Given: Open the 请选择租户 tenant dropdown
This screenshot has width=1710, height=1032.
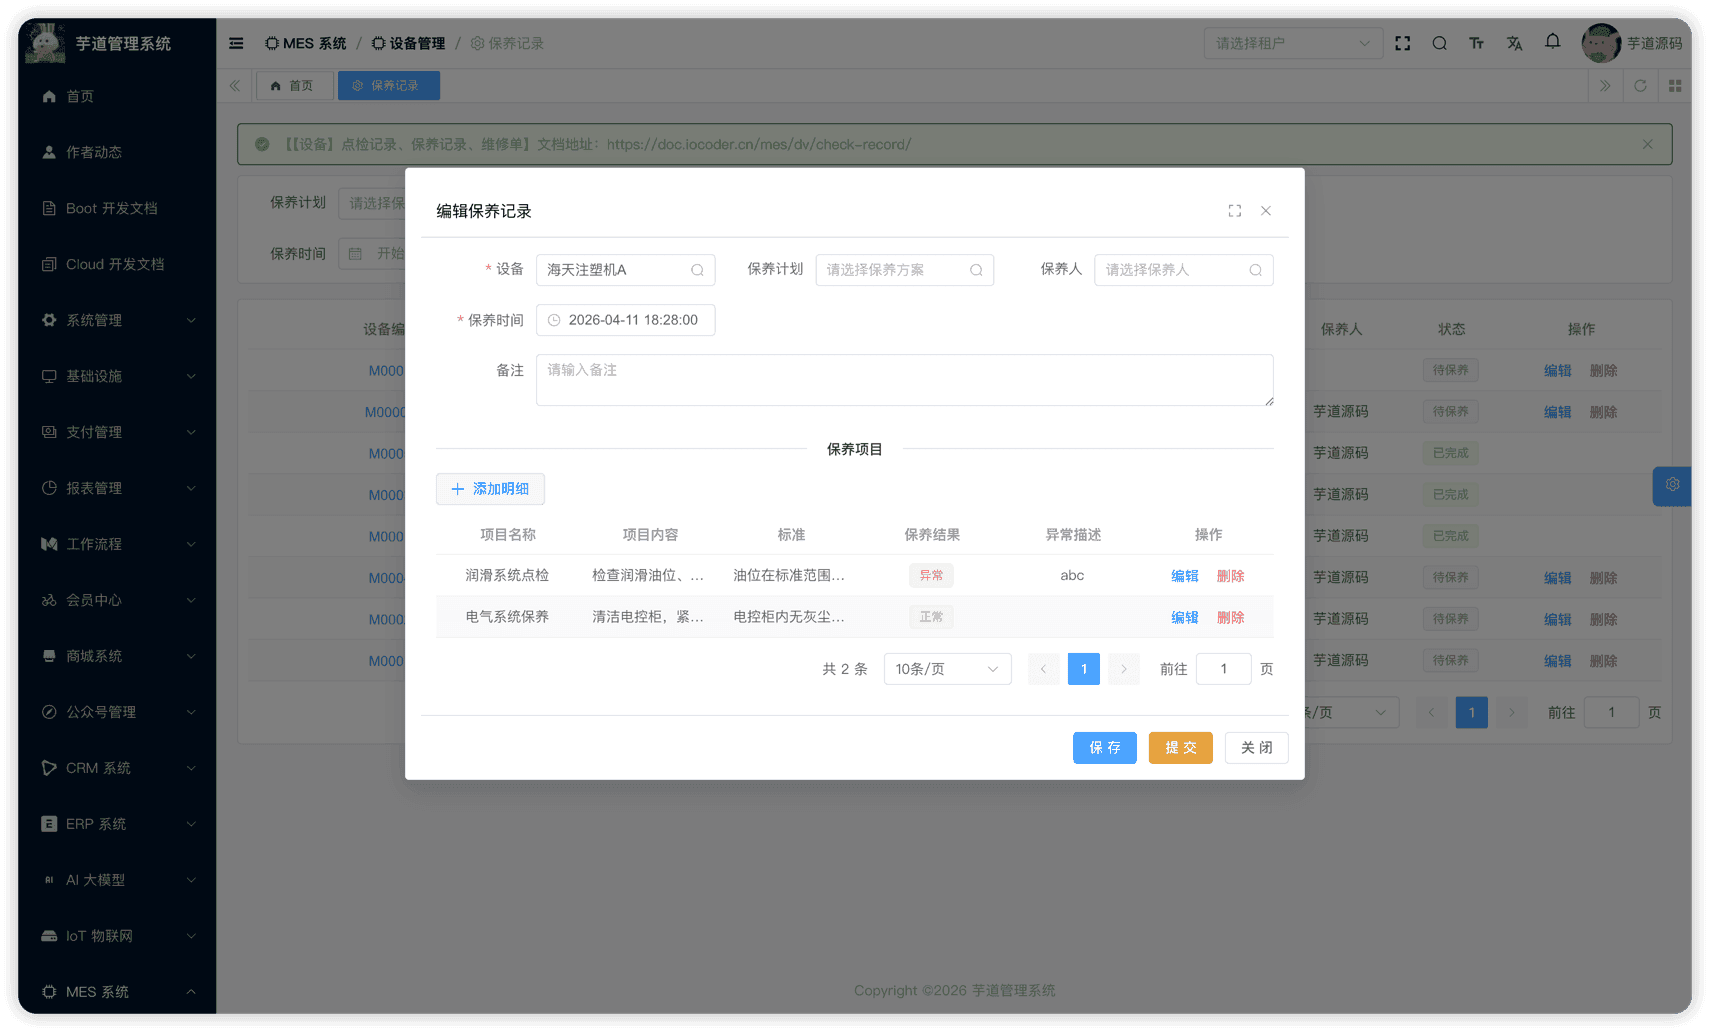Looking at the screenshot, I should click(x=1291, y=43).
